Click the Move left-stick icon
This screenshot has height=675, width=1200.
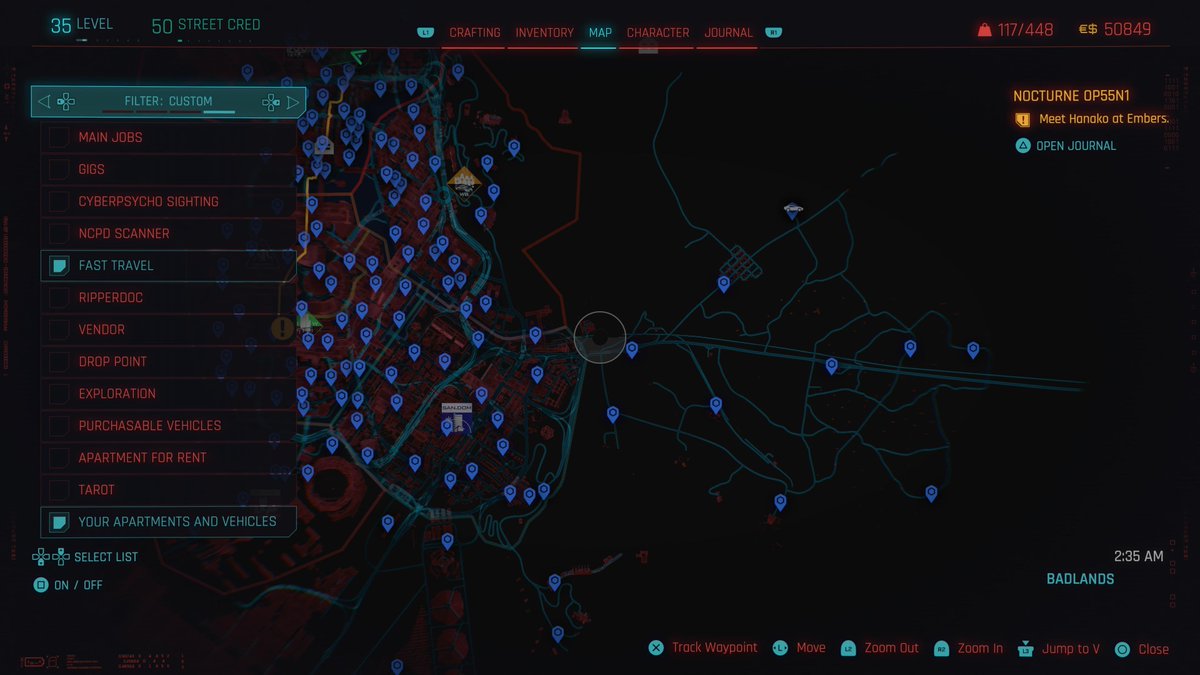780,648
